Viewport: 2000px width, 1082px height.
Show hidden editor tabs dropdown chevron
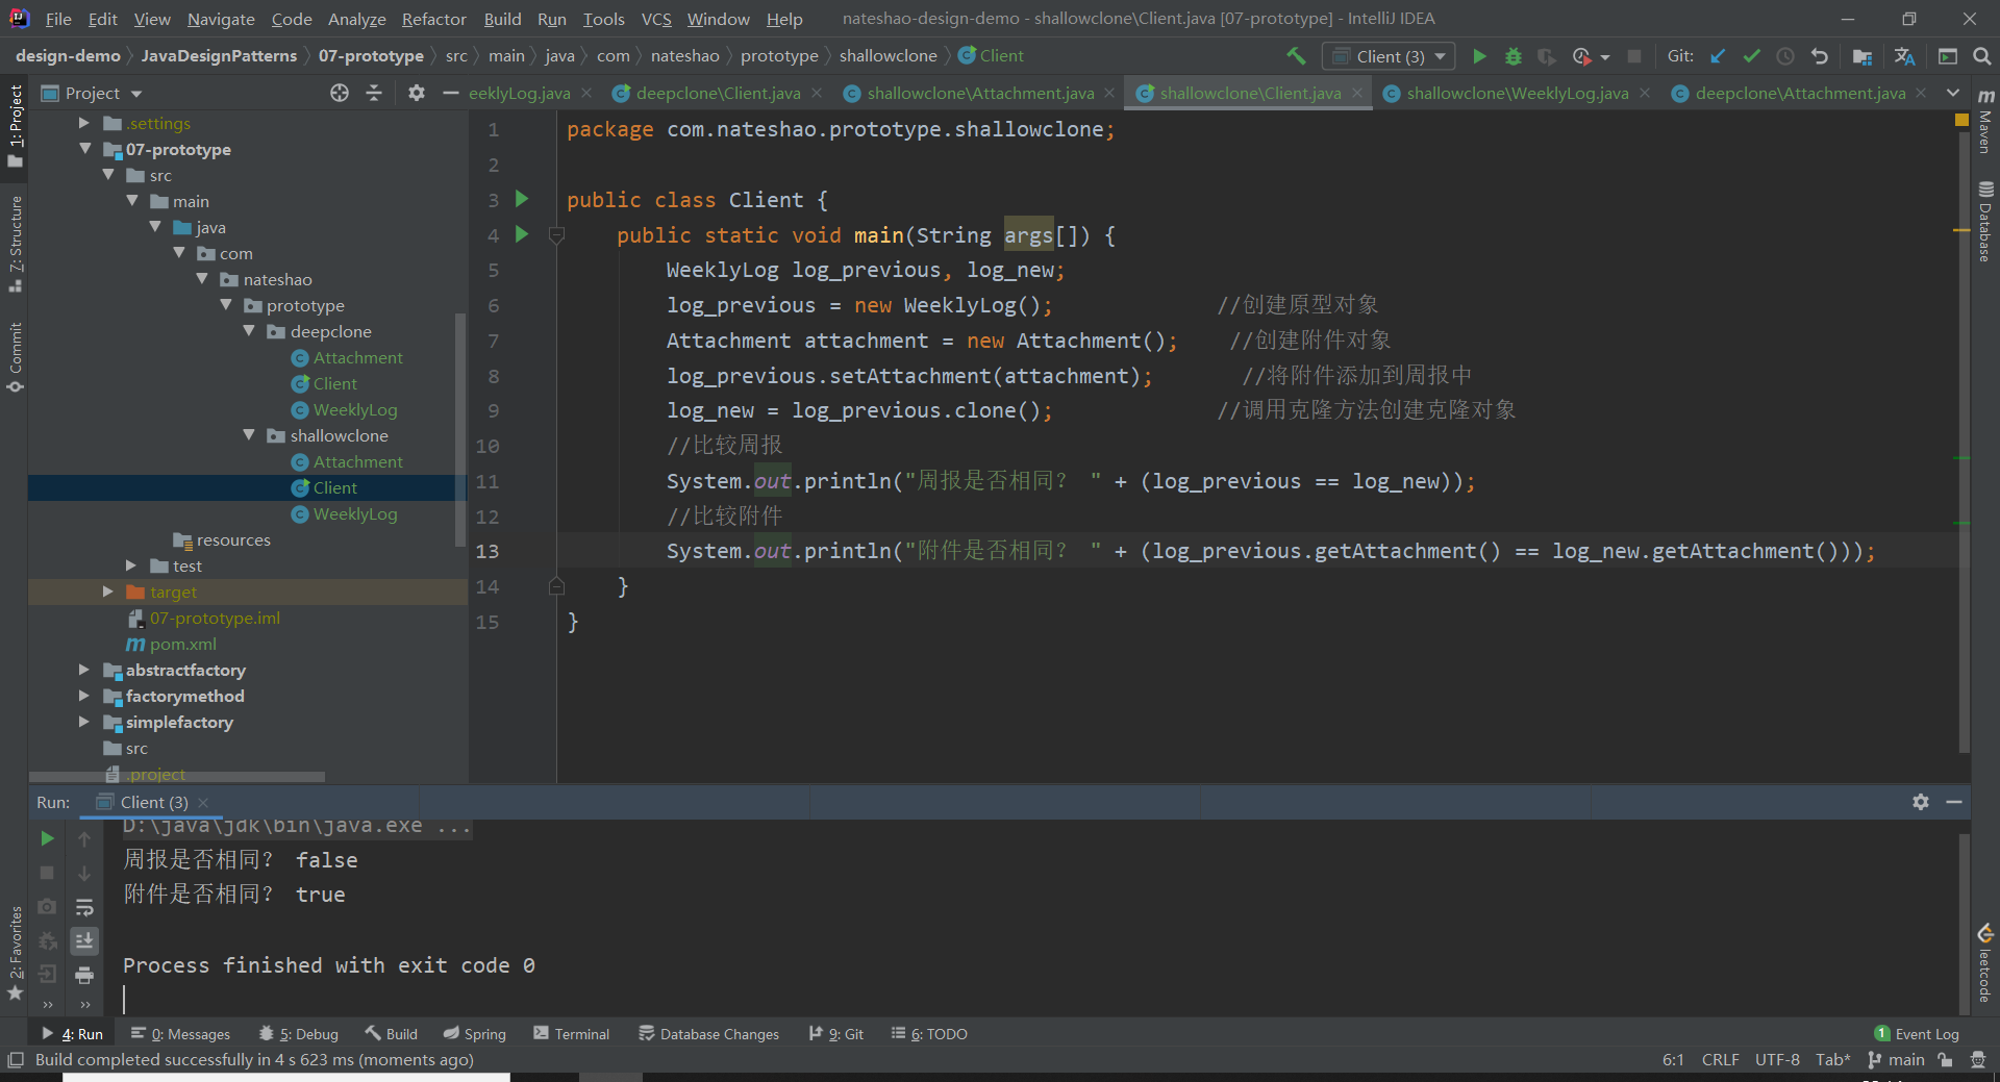point(1952,93)
